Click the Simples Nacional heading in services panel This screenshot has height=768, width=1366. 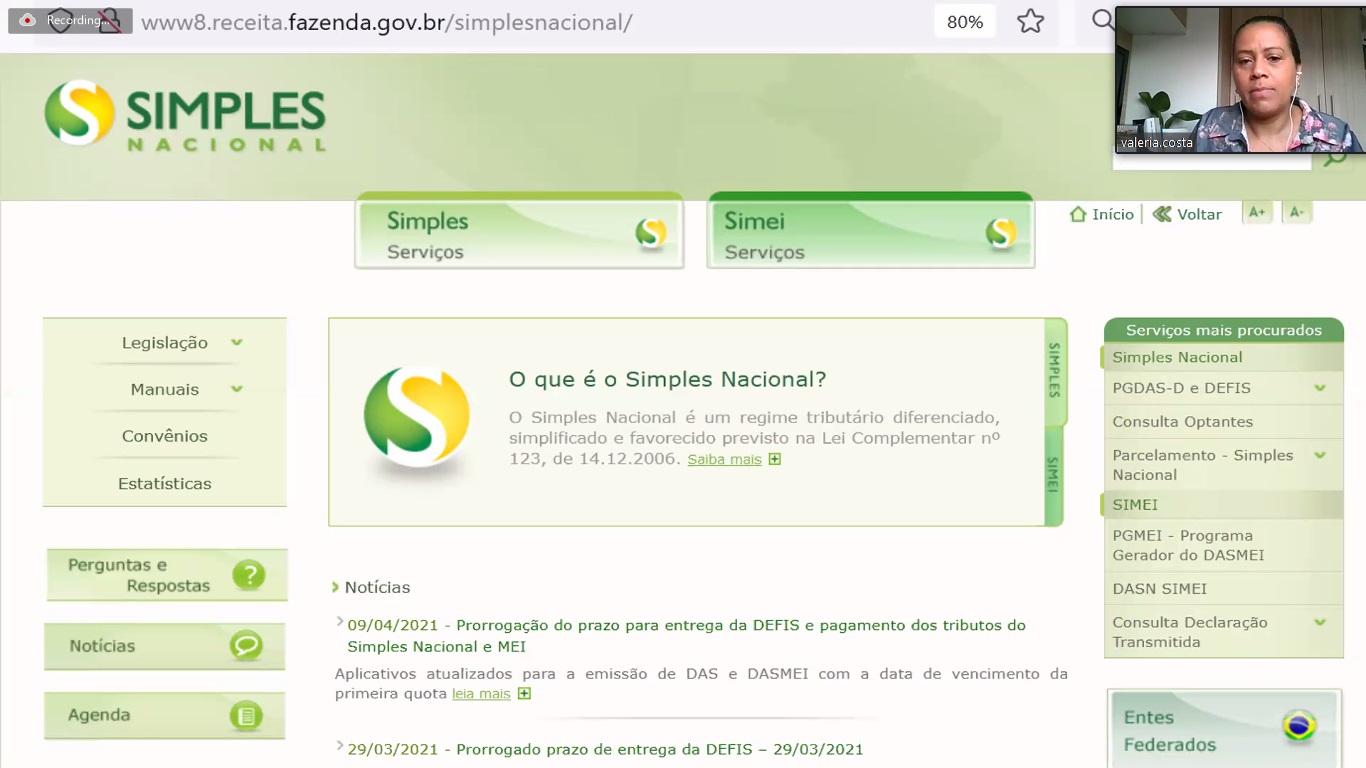(1177, 357)
